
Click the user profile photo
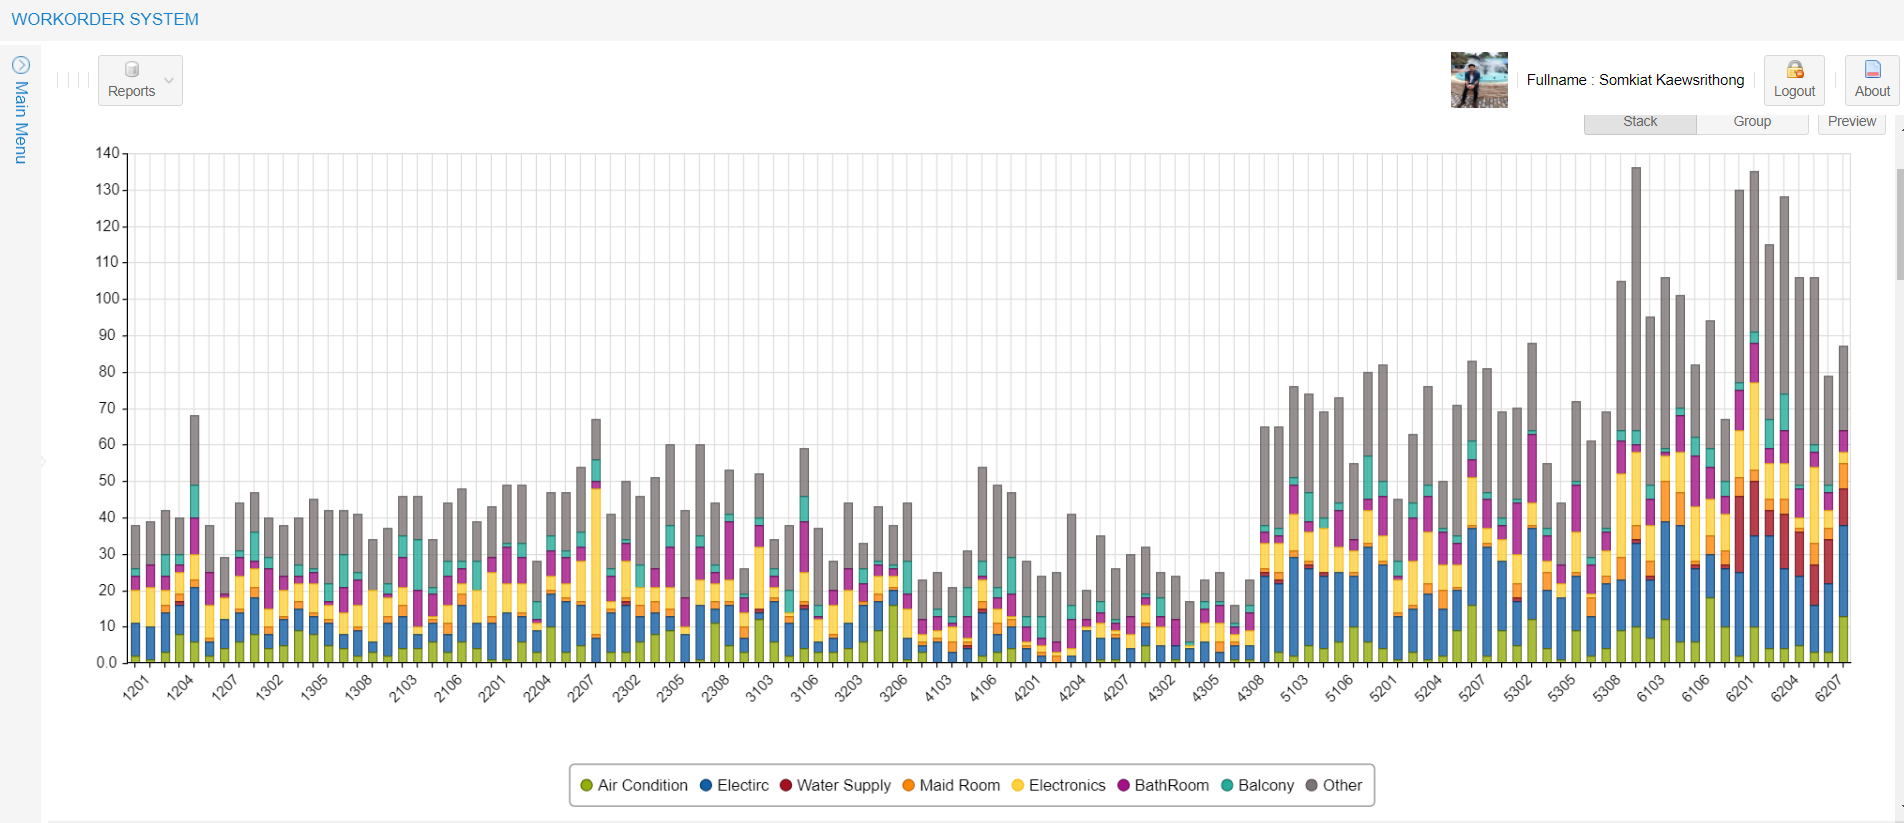[x=1479, y=80]
